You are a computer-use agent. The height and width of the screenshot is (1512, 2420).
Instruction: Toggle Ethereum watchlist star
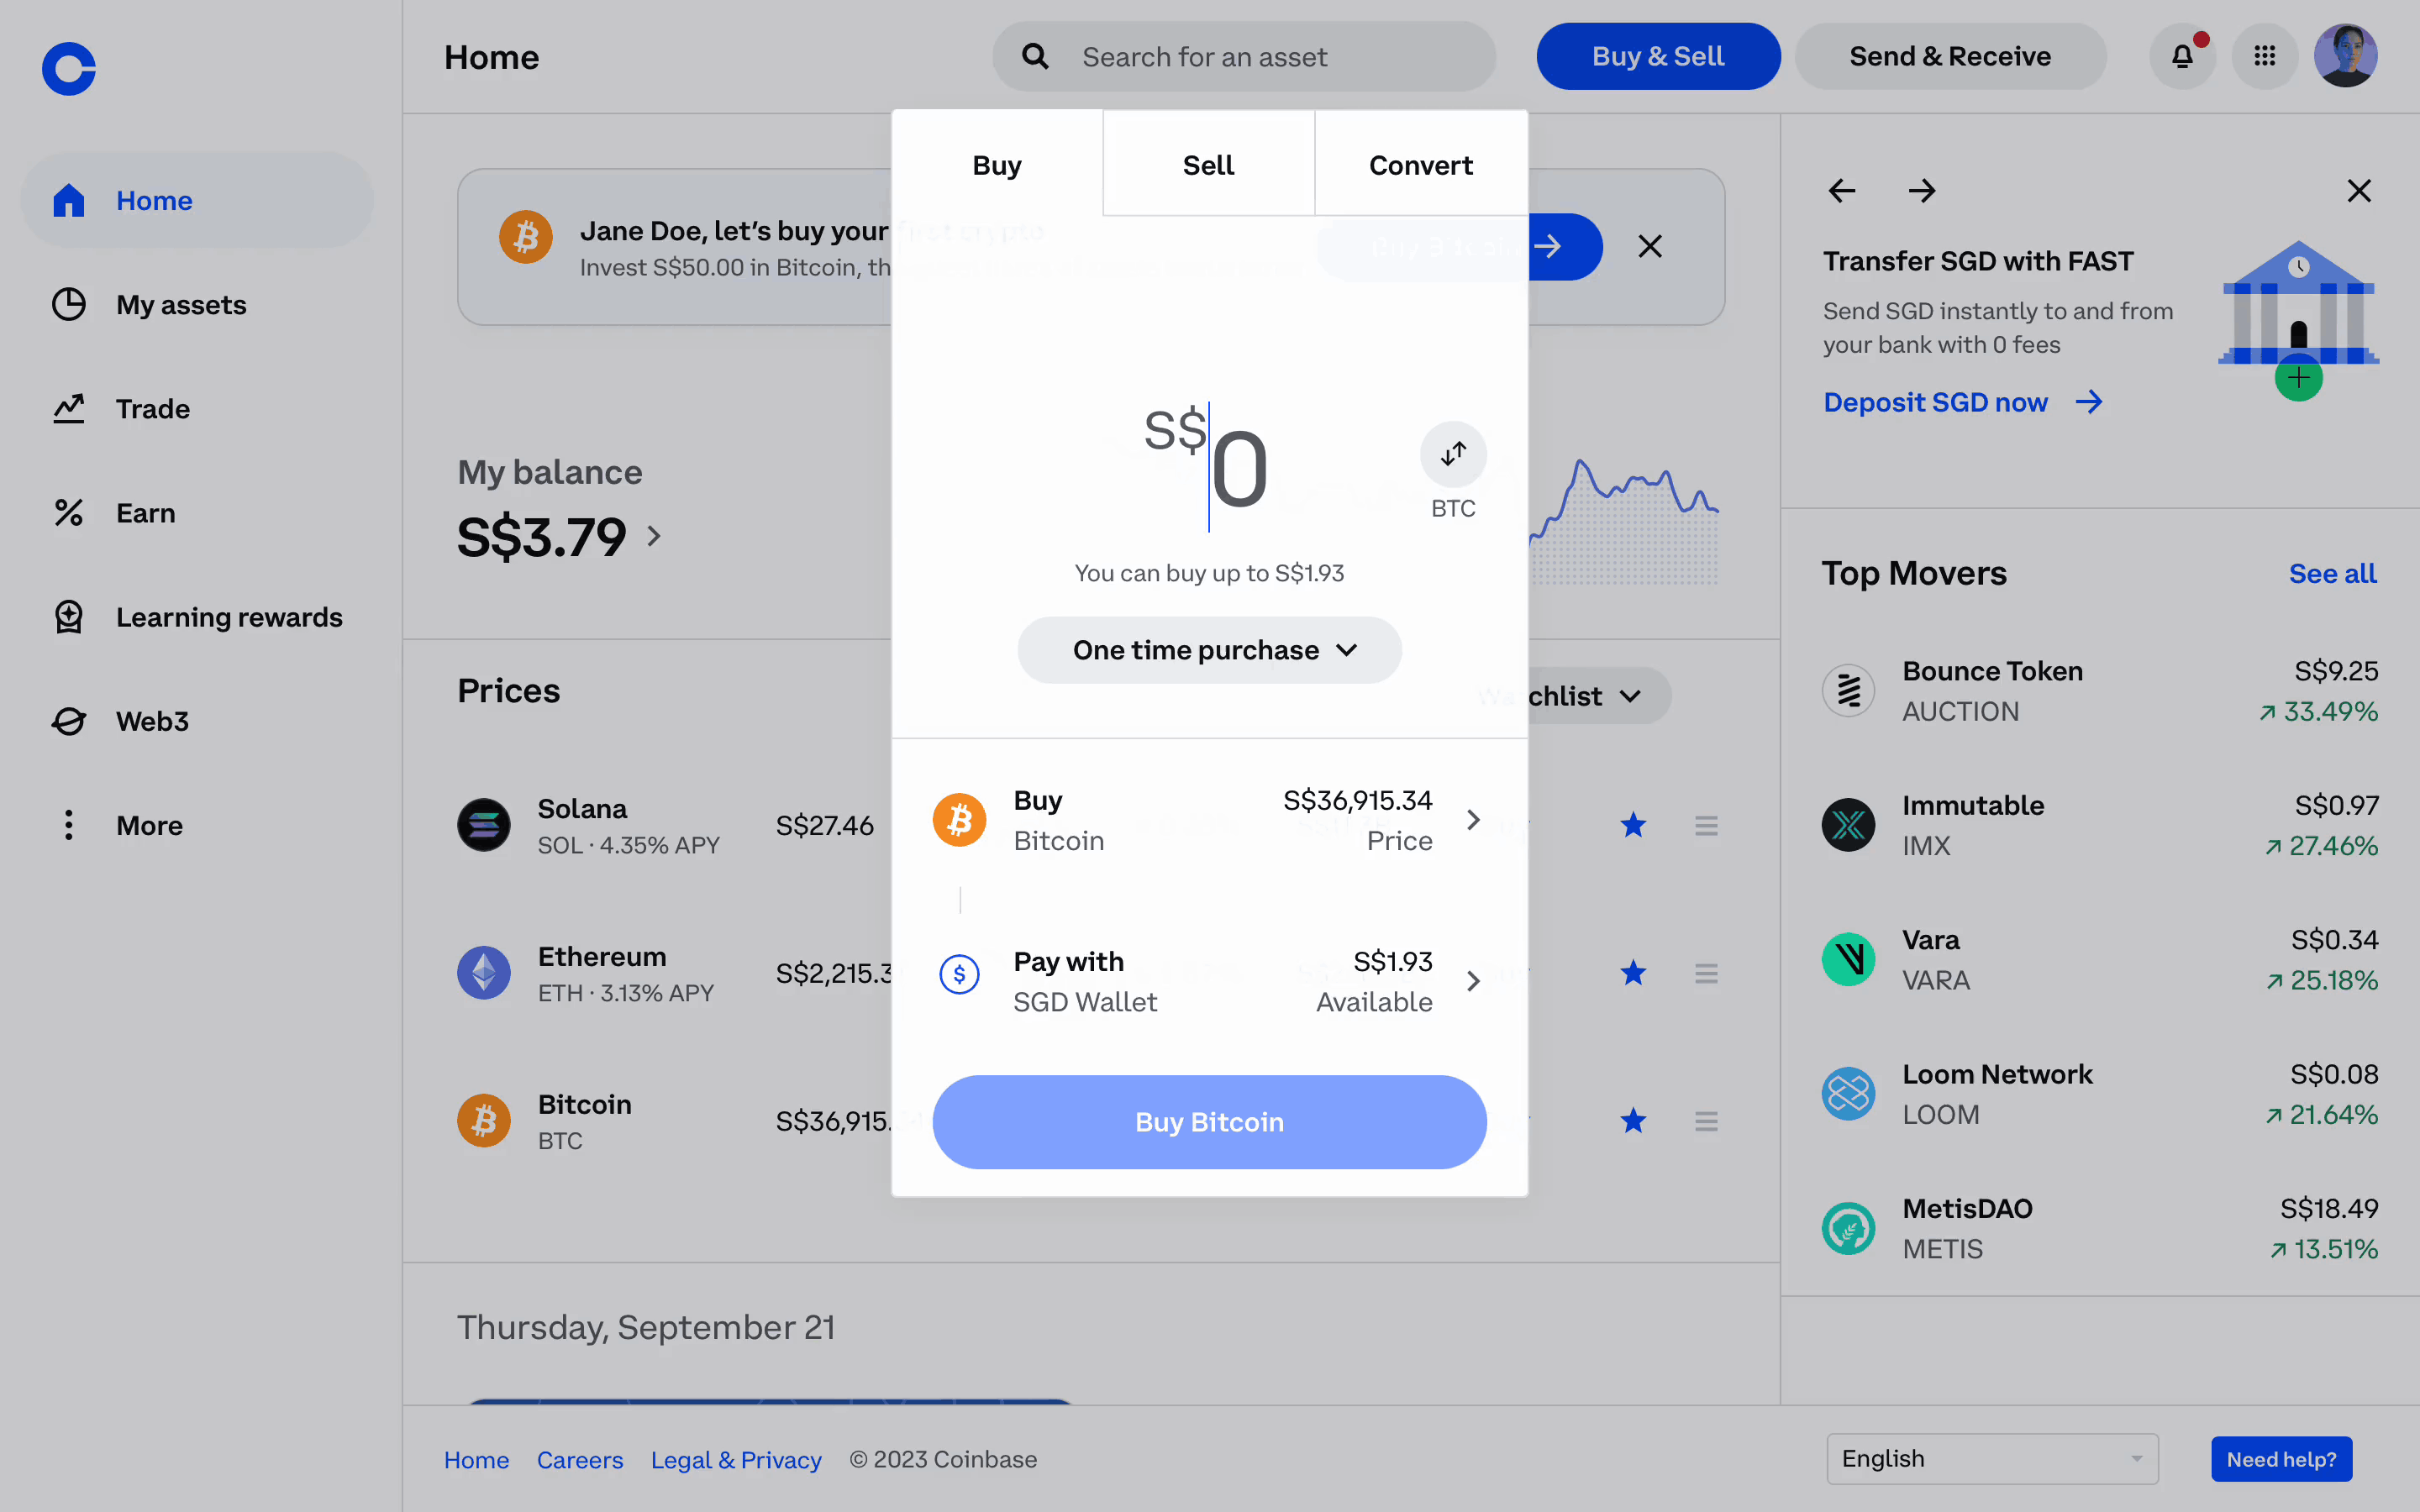1633,973
